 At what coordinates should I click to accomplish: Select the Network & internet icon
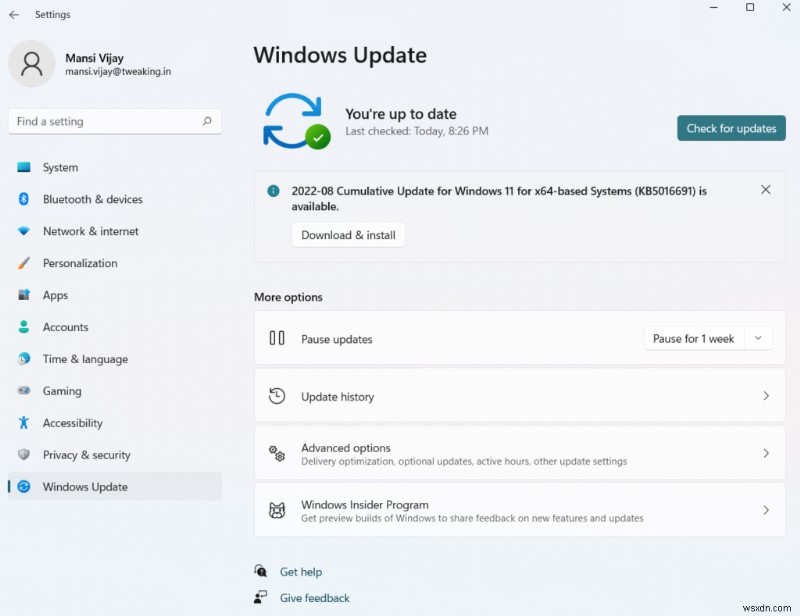pyautogui.click(x=23, y=231)
